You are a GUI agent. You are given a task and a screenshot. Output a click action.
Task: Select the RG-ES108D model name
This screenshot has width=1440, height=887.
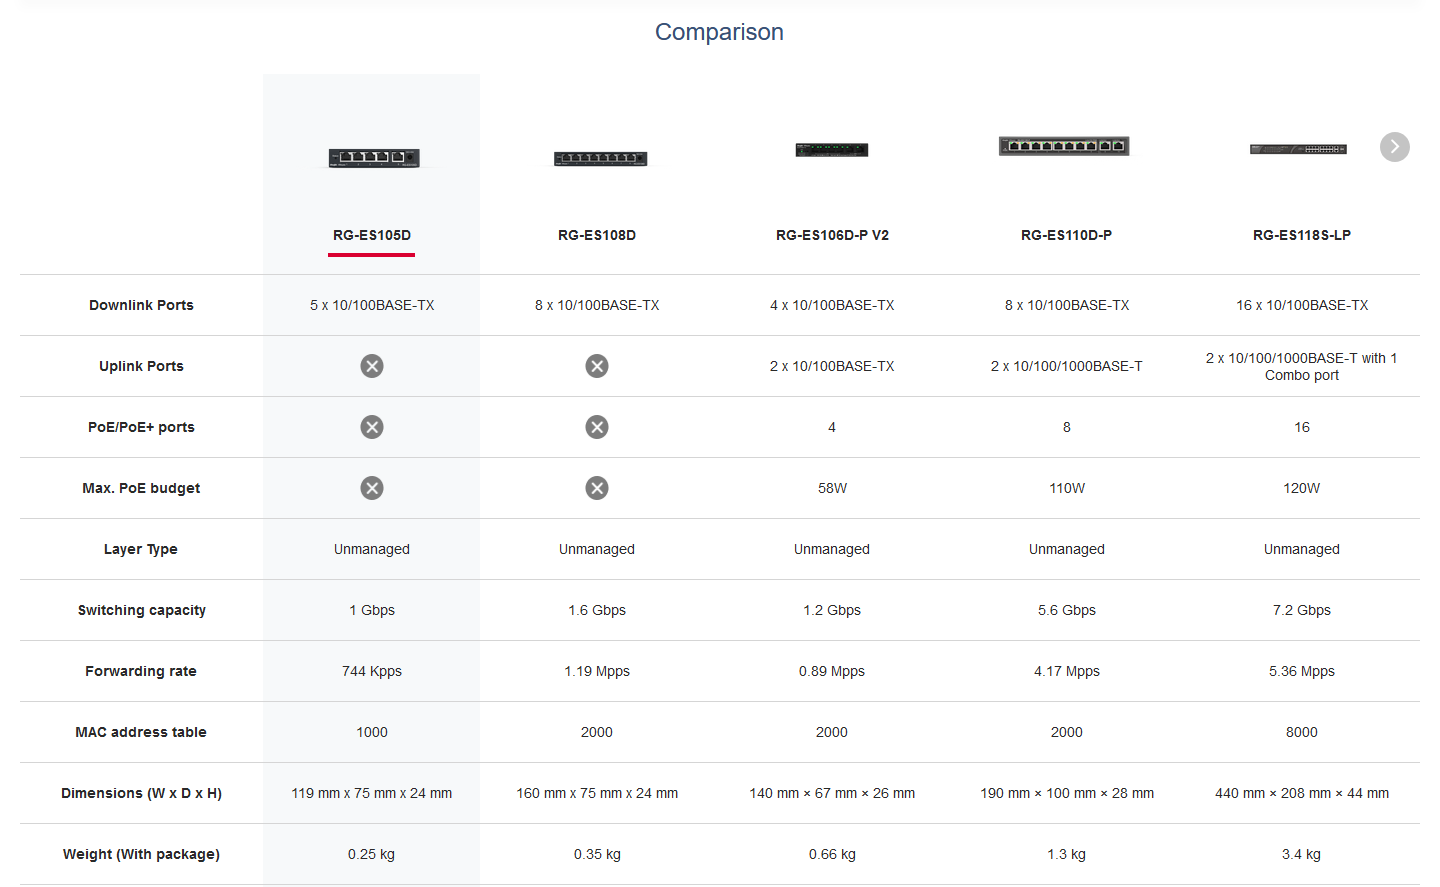tap(597, 235)
